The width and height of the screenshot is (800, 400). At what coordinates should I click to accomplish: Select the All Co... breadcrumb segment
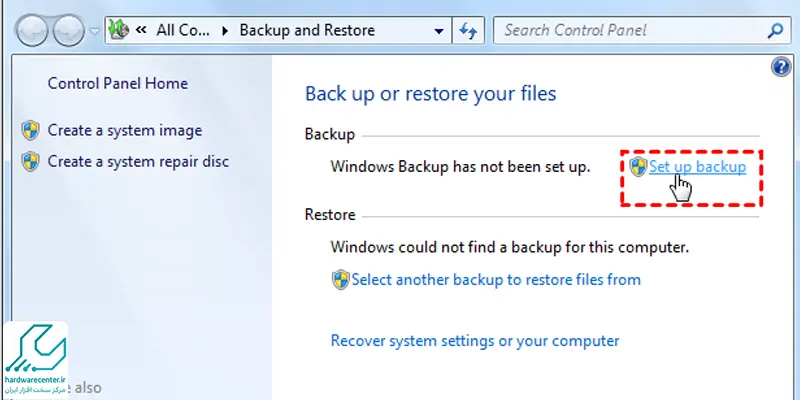pos(183,31)
